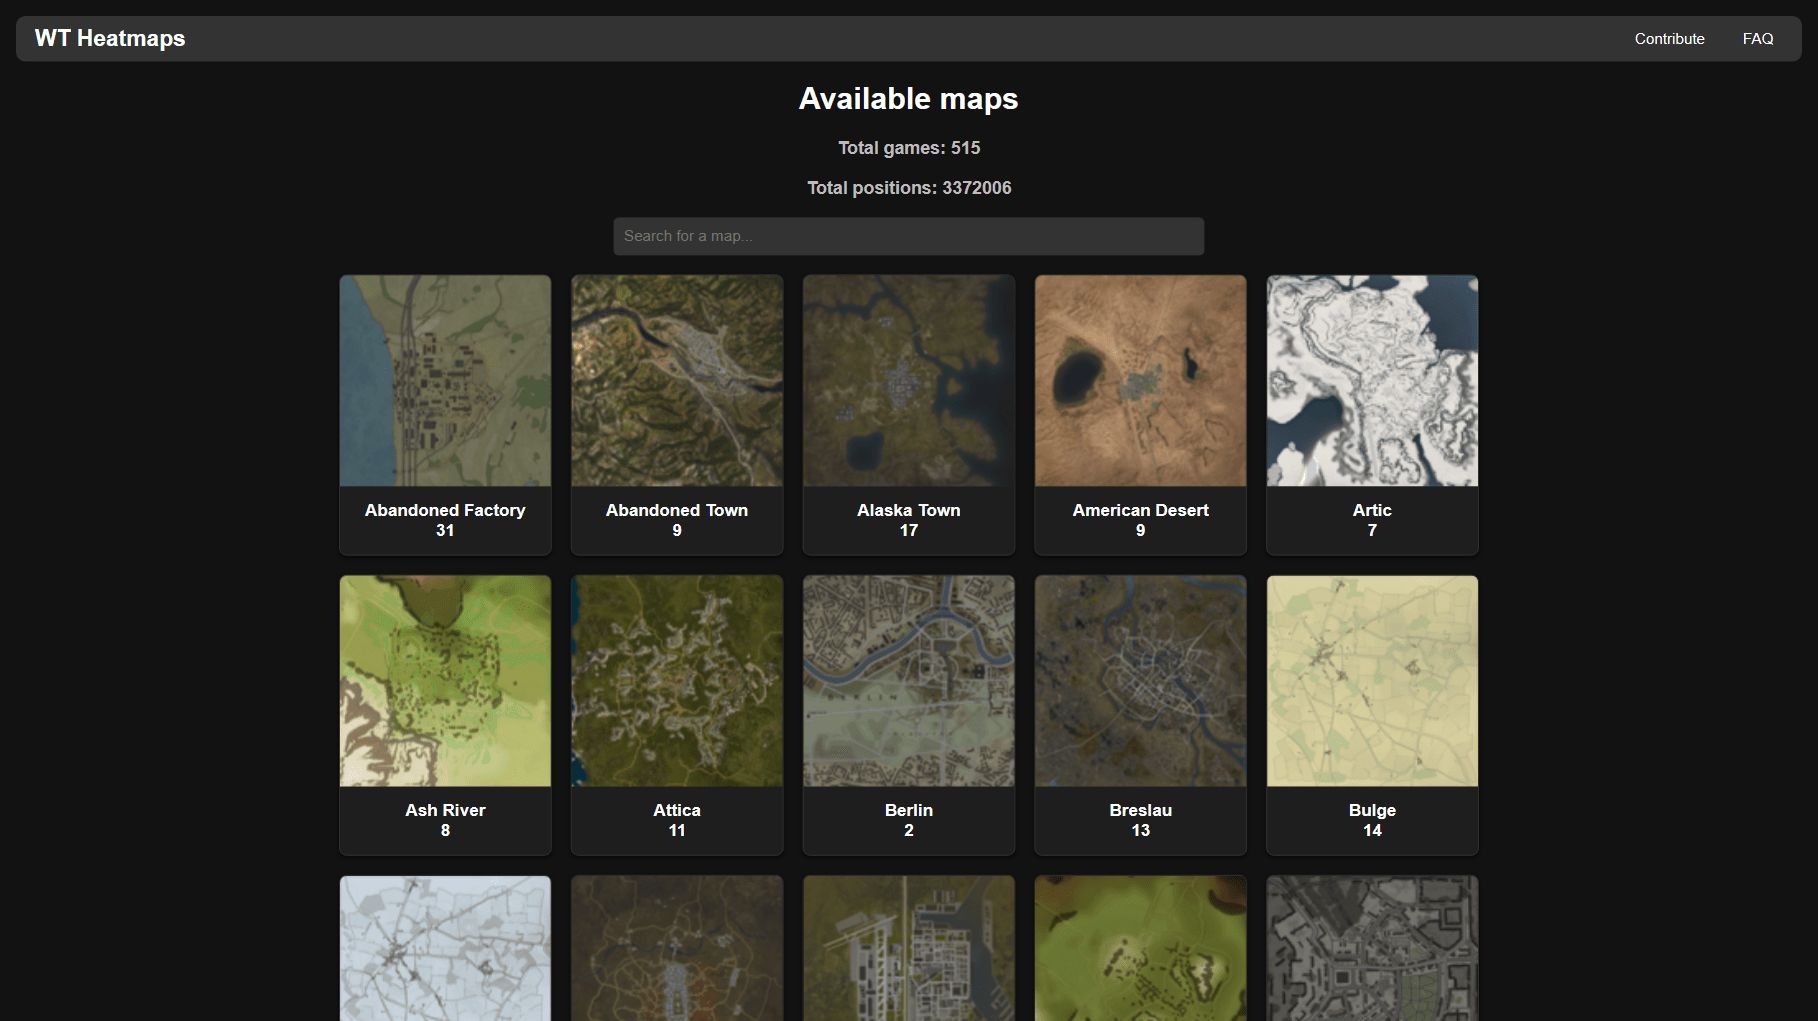This screenshot has width=1818, height=1021.
Task: Open the snowy Artic map image
Action: click(x=1372, y=381)
